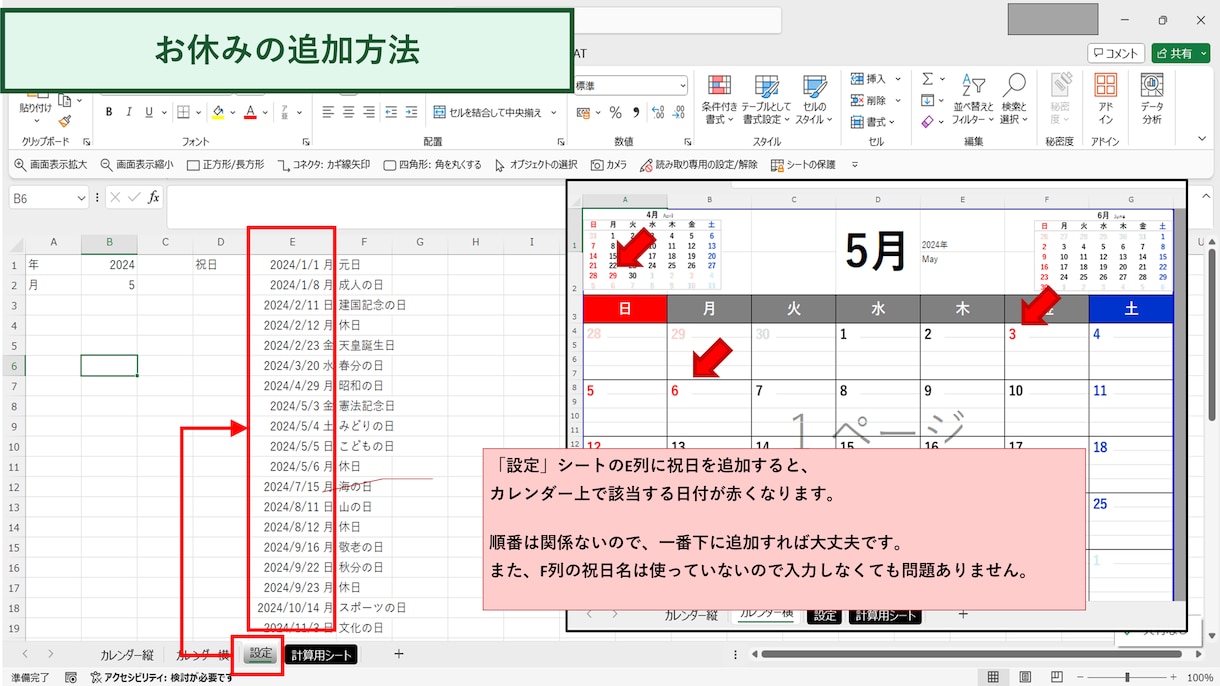The width and height of the screenshot is (1220, 686).
Task: Switch to Normal view in status bar
Action: point(993,677)
